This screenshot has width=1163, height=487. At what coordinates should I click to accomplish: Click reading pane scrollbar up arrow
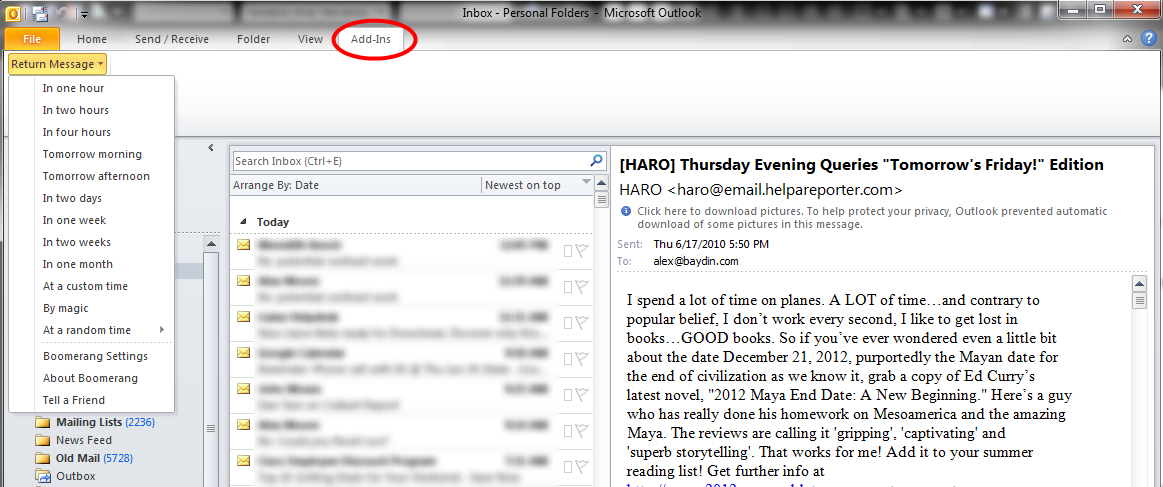1141,284
